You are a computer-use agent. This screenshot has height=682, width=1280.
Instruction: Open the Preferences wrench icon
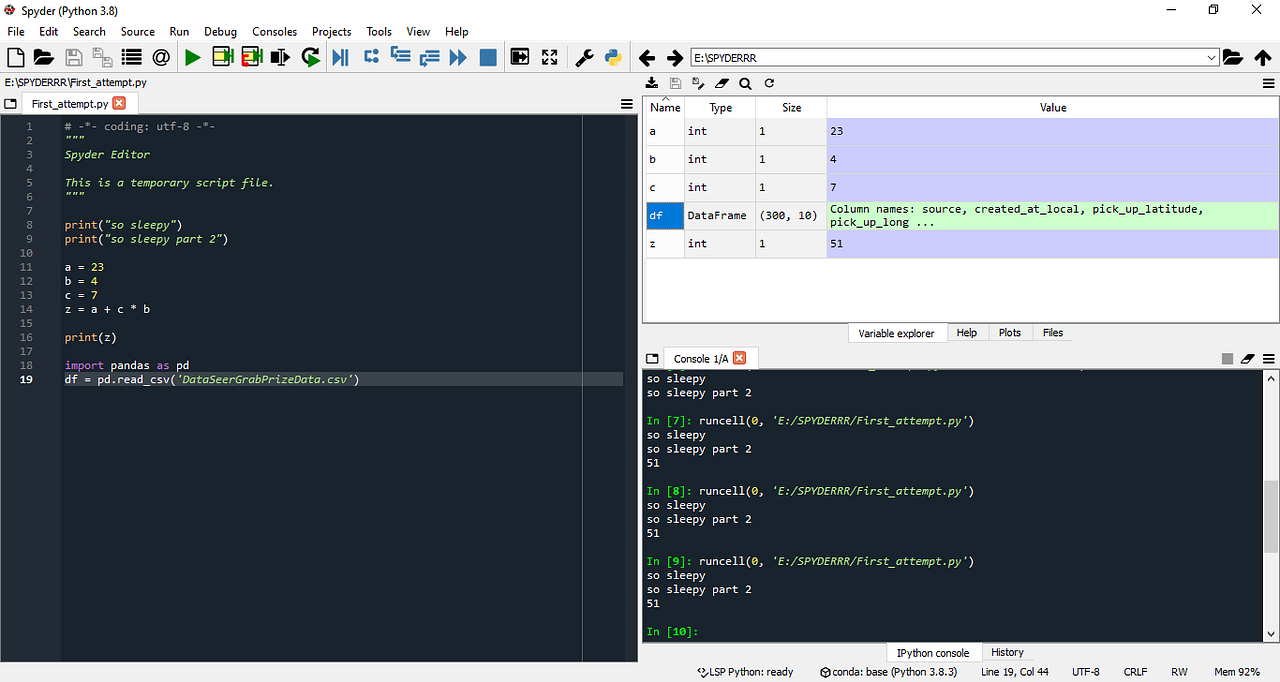[x=584, y=57]
